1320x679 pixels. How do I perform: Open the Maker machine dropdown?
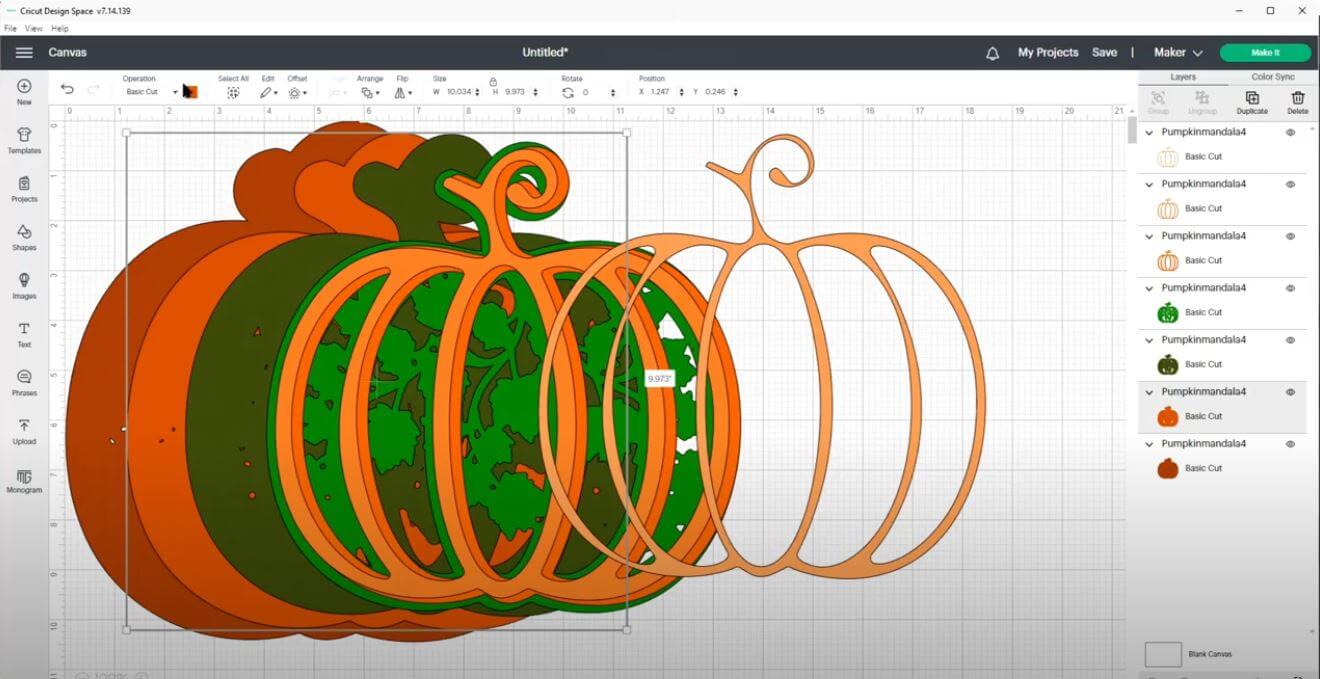[1178, 52]
